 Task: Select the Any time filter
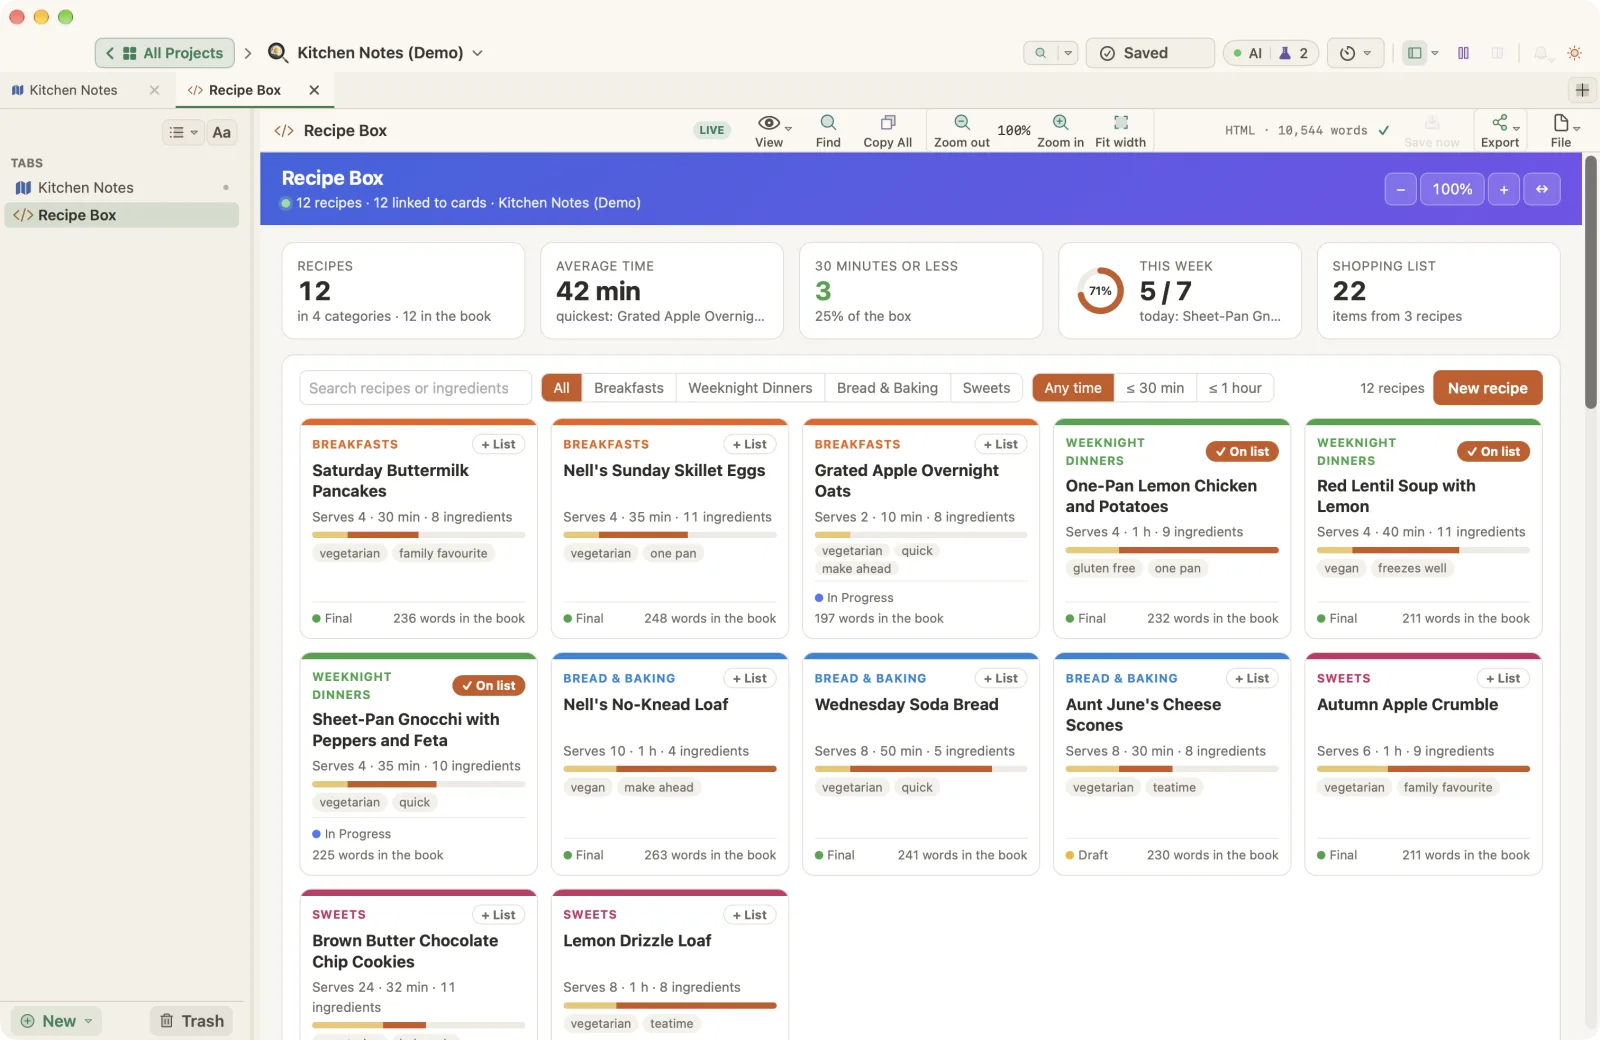pyautogui.click(x=1073, y=388)
